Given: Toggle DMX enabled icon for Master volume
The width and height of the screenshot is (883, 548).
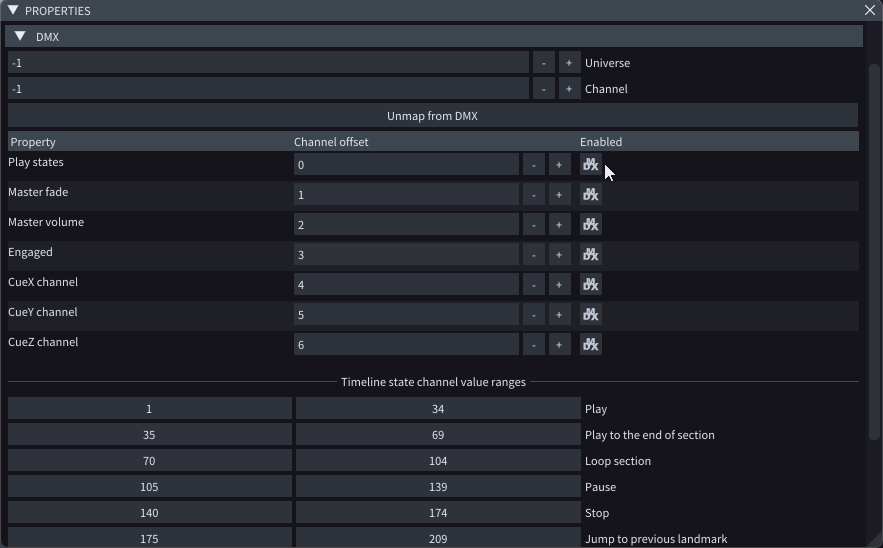Looking at the screenshot, I should (x=590, y=225).
